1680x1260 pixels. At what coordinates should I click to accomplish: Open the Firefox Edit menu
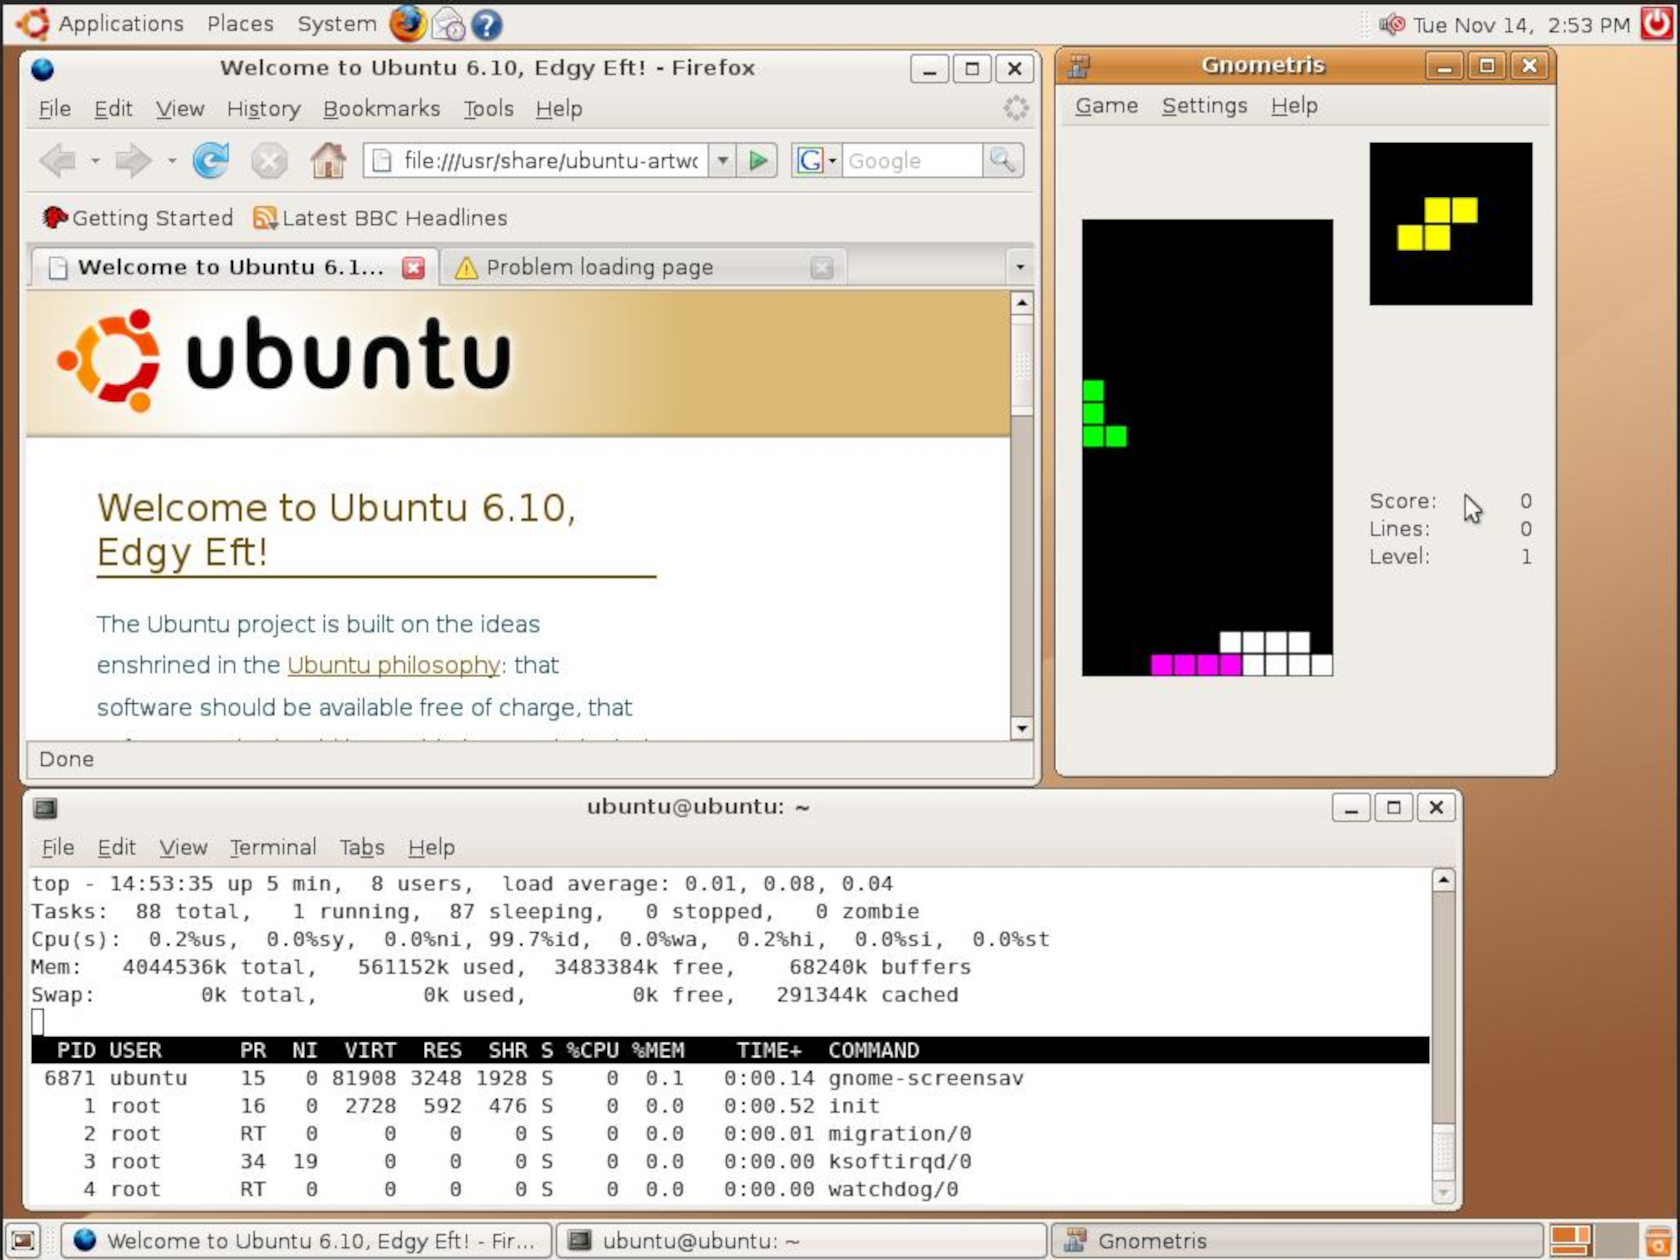point(113,109)
